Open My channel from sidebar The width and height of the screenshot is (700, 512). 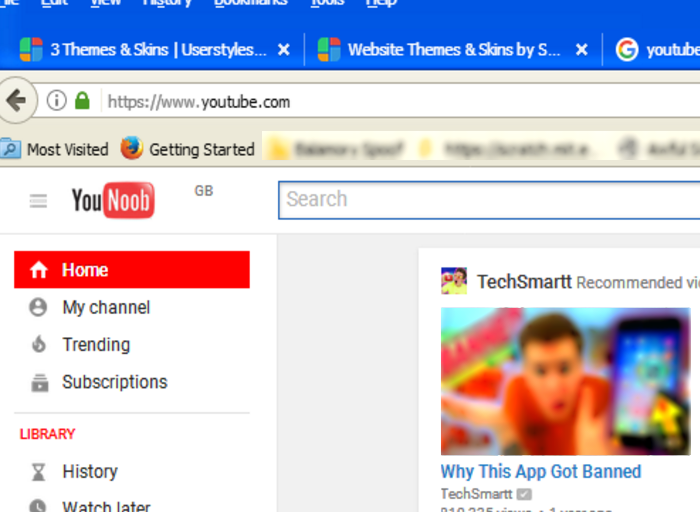105,307
